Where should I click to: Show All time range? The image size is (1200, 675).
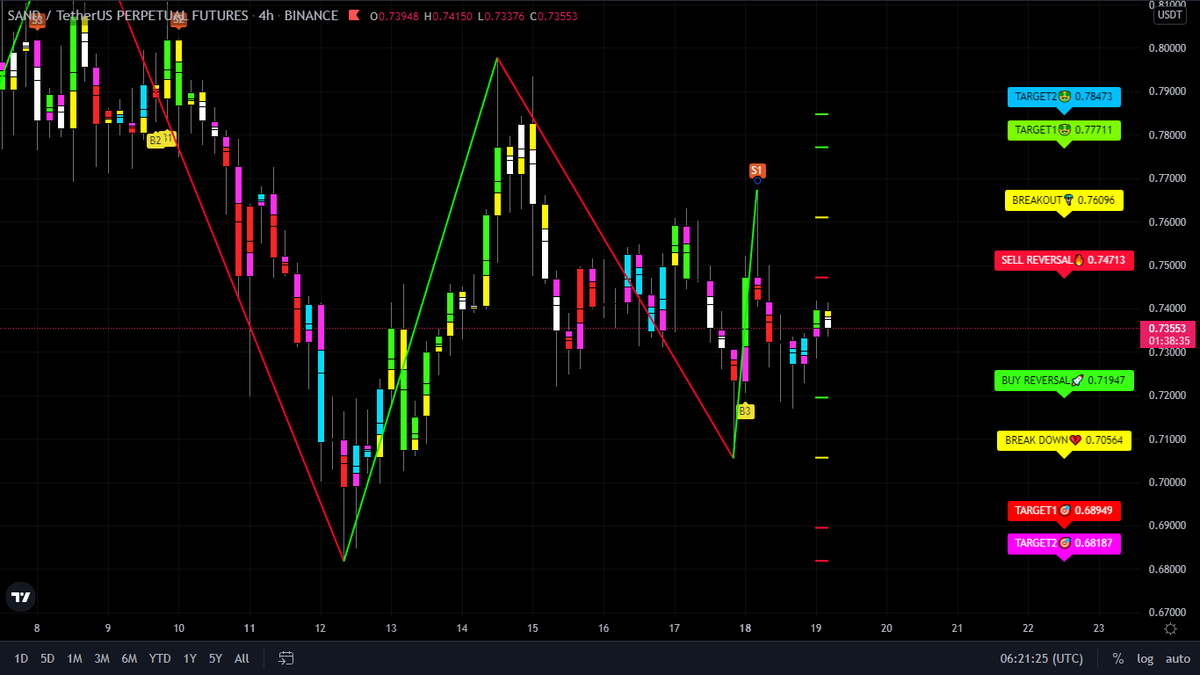(242, 658)
